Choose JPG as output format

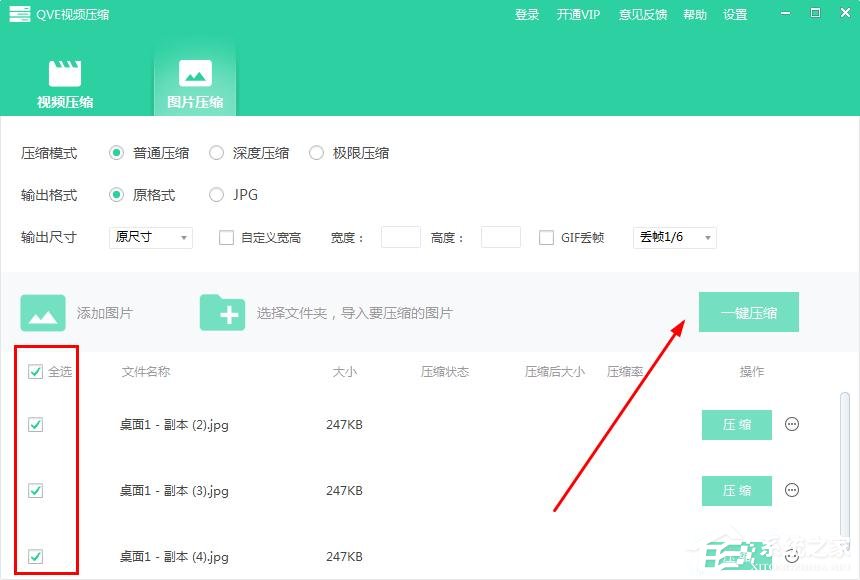(216, 195)
